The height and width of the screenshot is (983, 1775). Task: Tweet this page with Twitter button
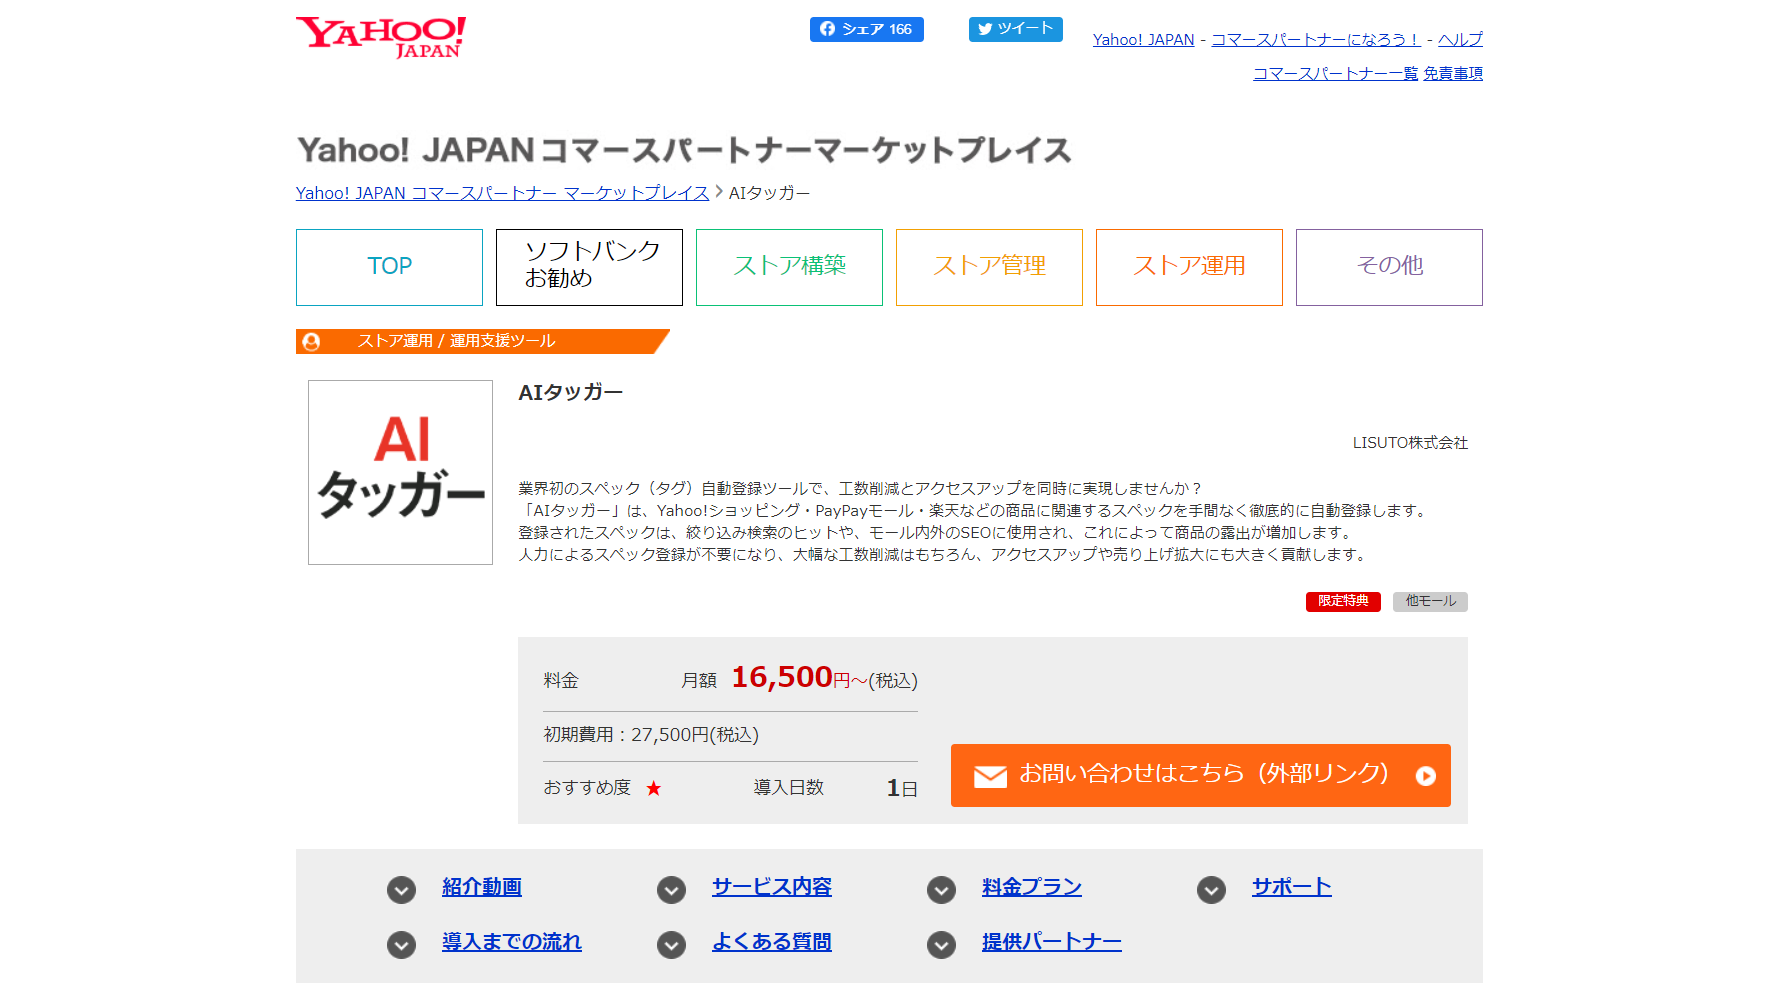tap(1015, 29)
